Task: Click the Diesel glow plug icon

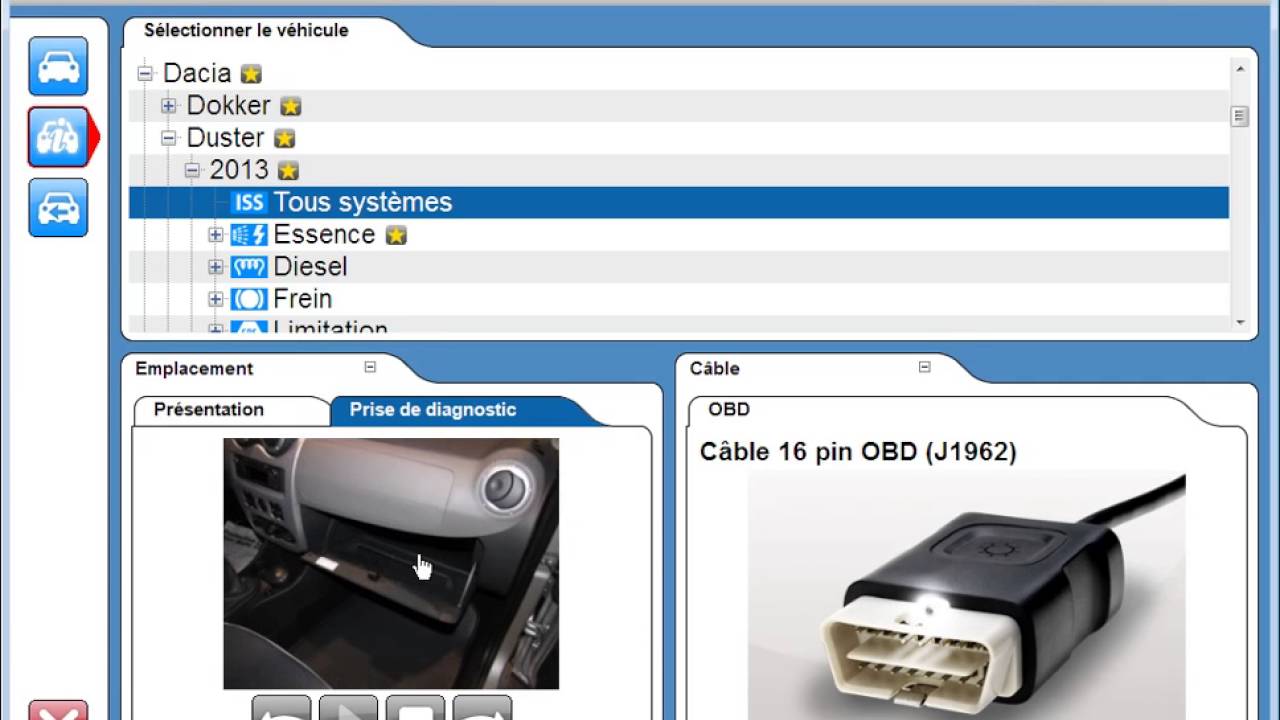Action: (x=249, y=267)
